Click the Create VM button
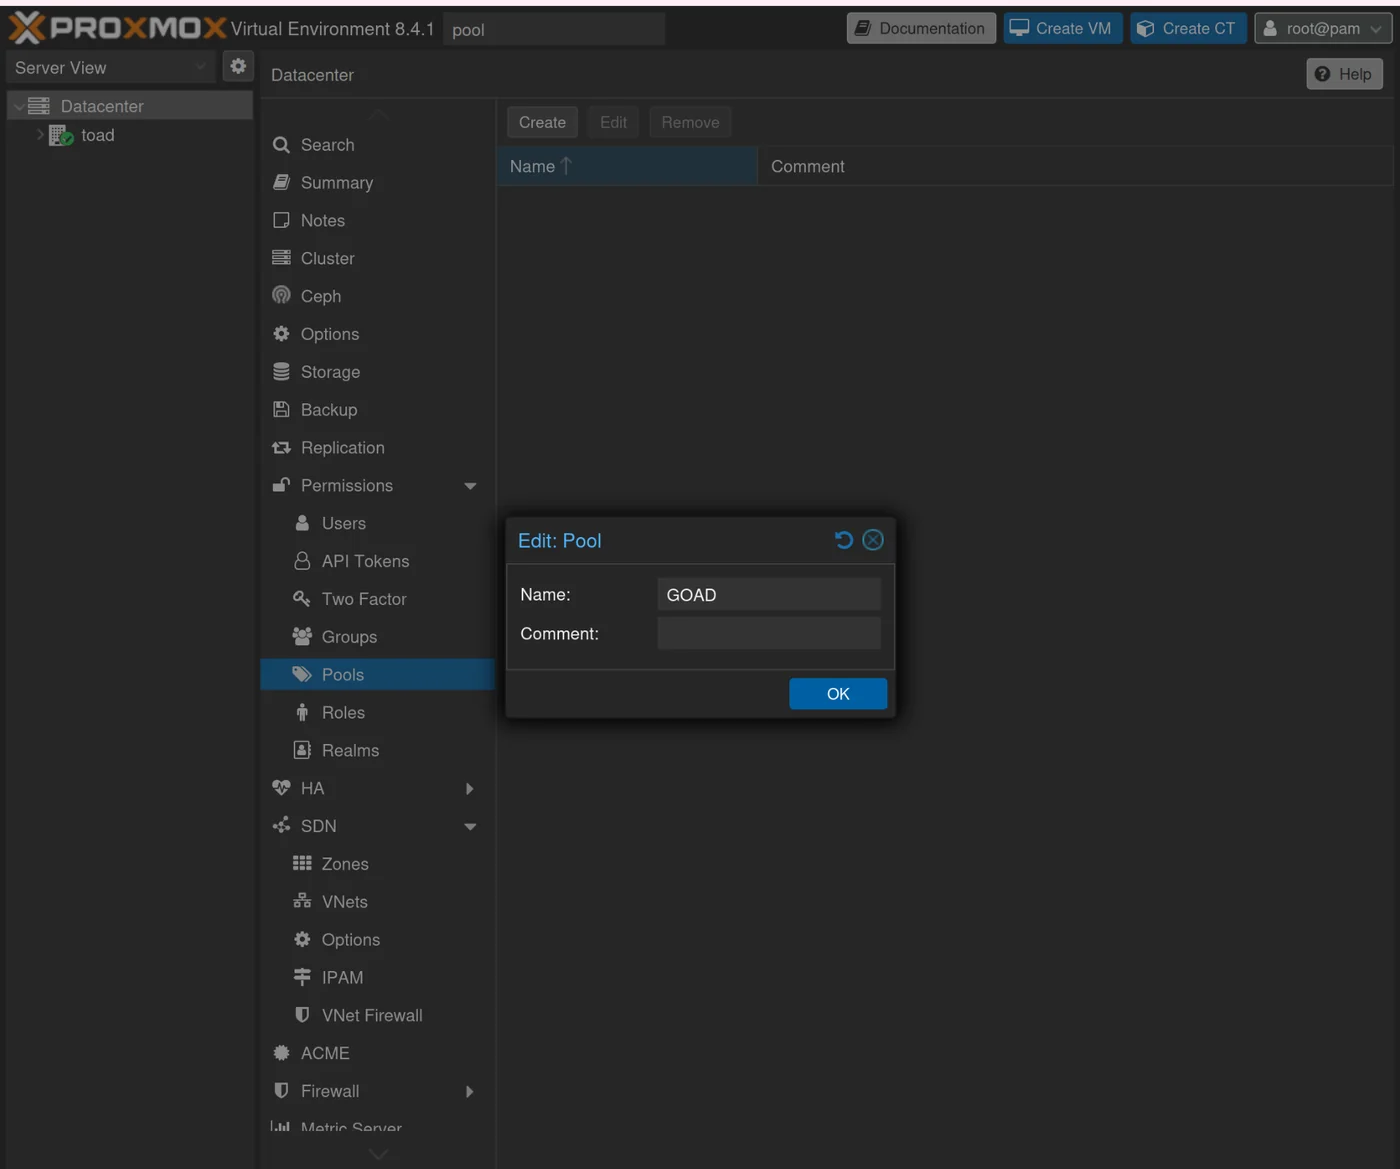Viewport: 1400px width, 1169px height. click(1061, 29)
